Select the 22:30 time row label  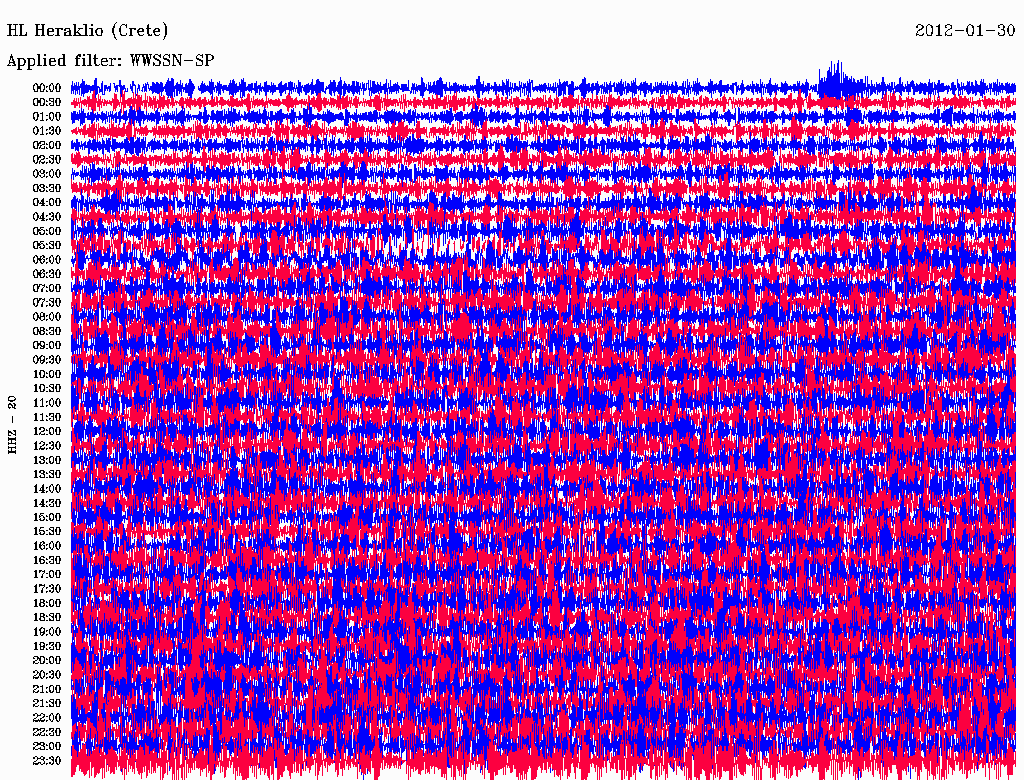click(x=47, y=732)
